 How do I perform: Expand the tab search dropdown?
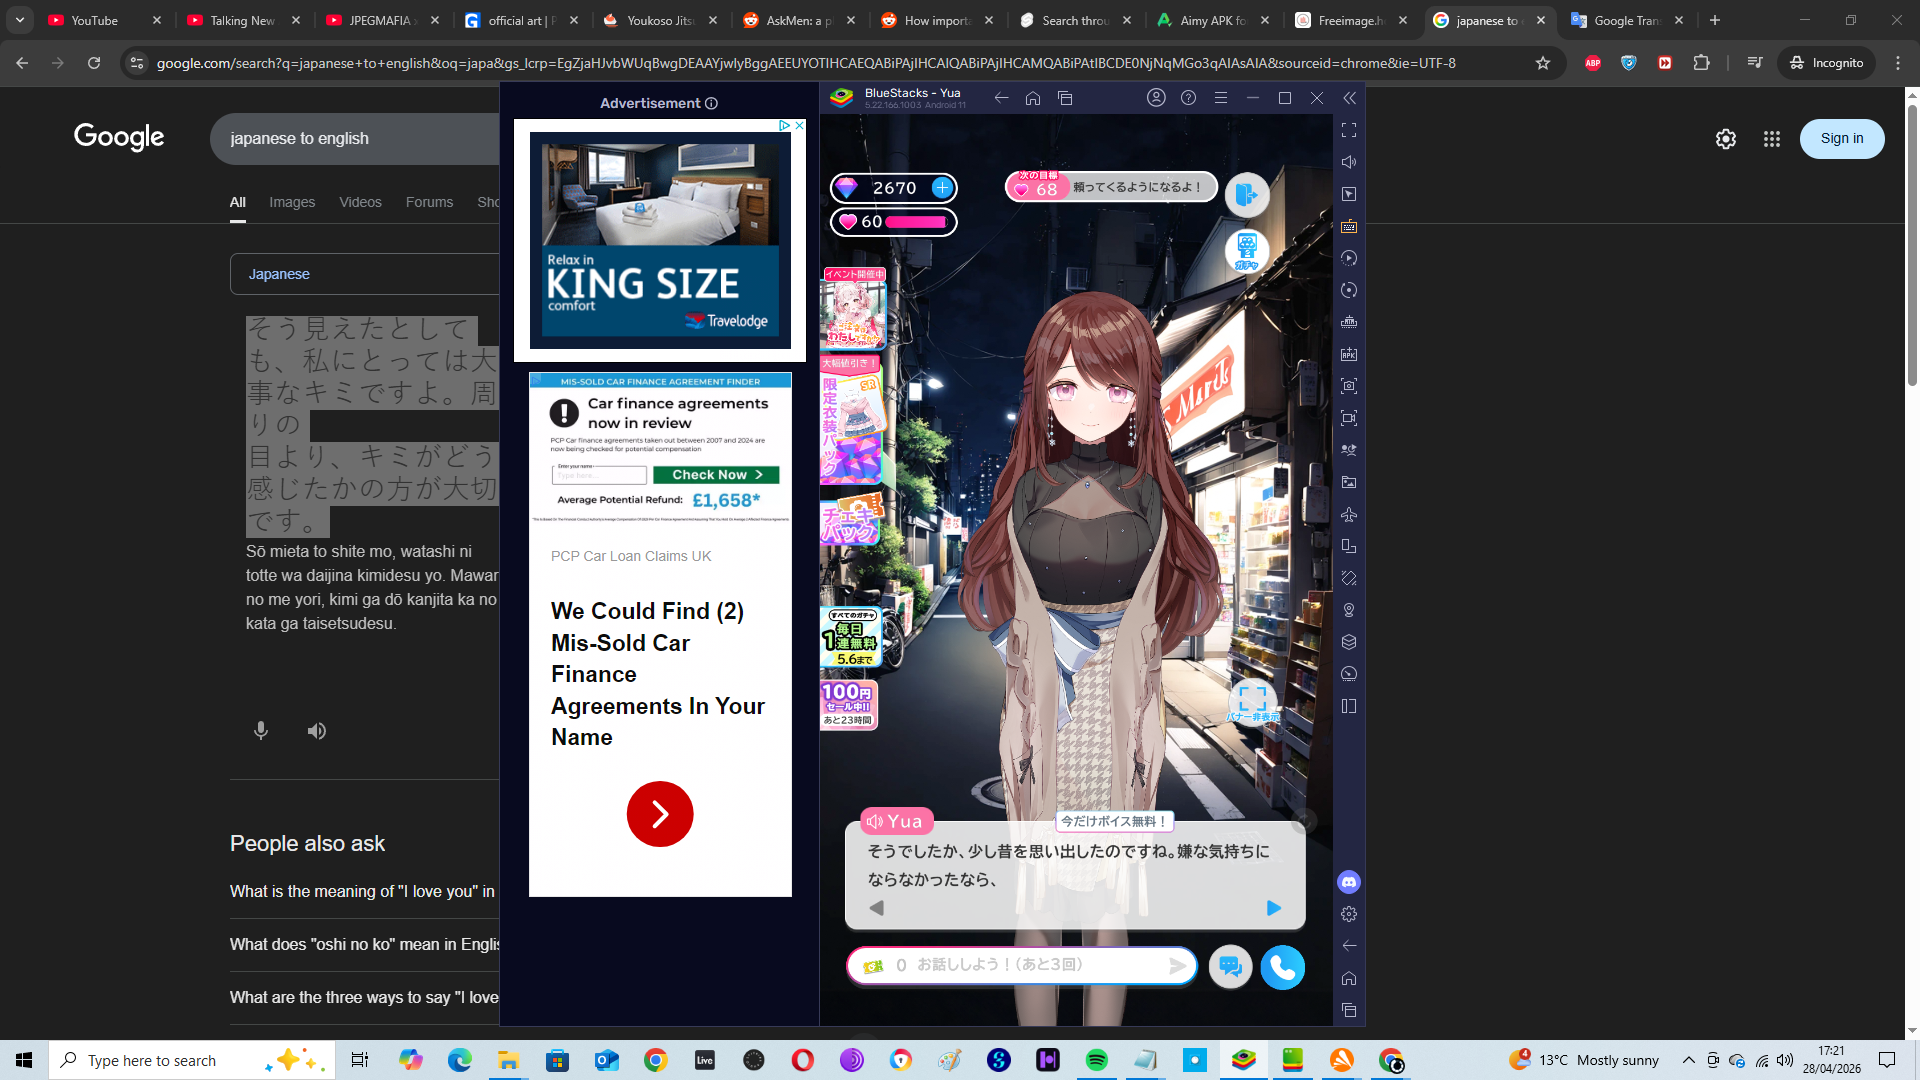(x=19, y=20)
